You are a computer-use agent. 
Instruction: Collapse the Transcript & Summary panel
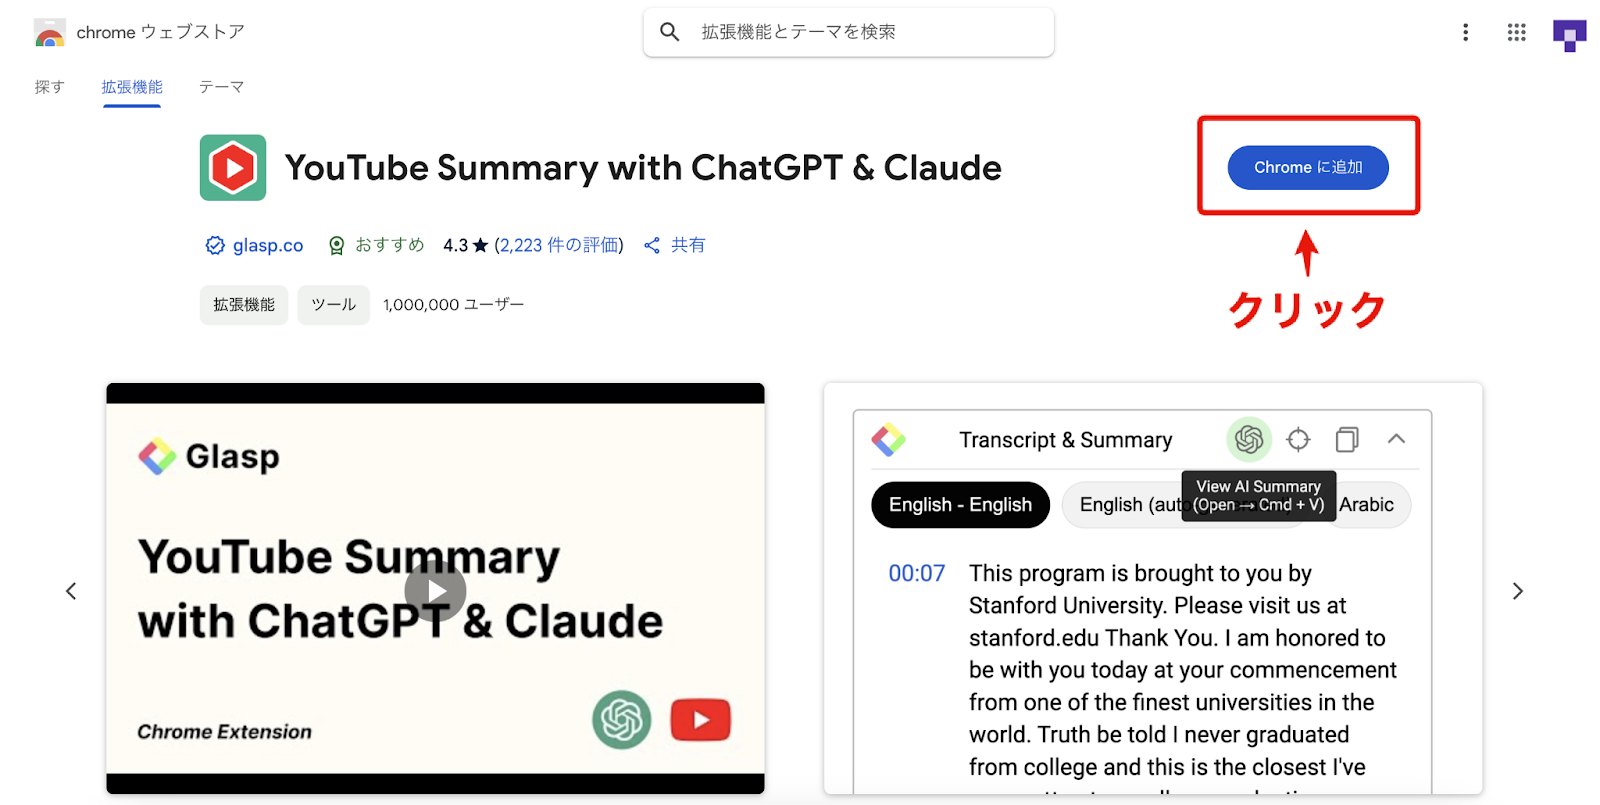pyautogui.click(x=1396, y=439)
